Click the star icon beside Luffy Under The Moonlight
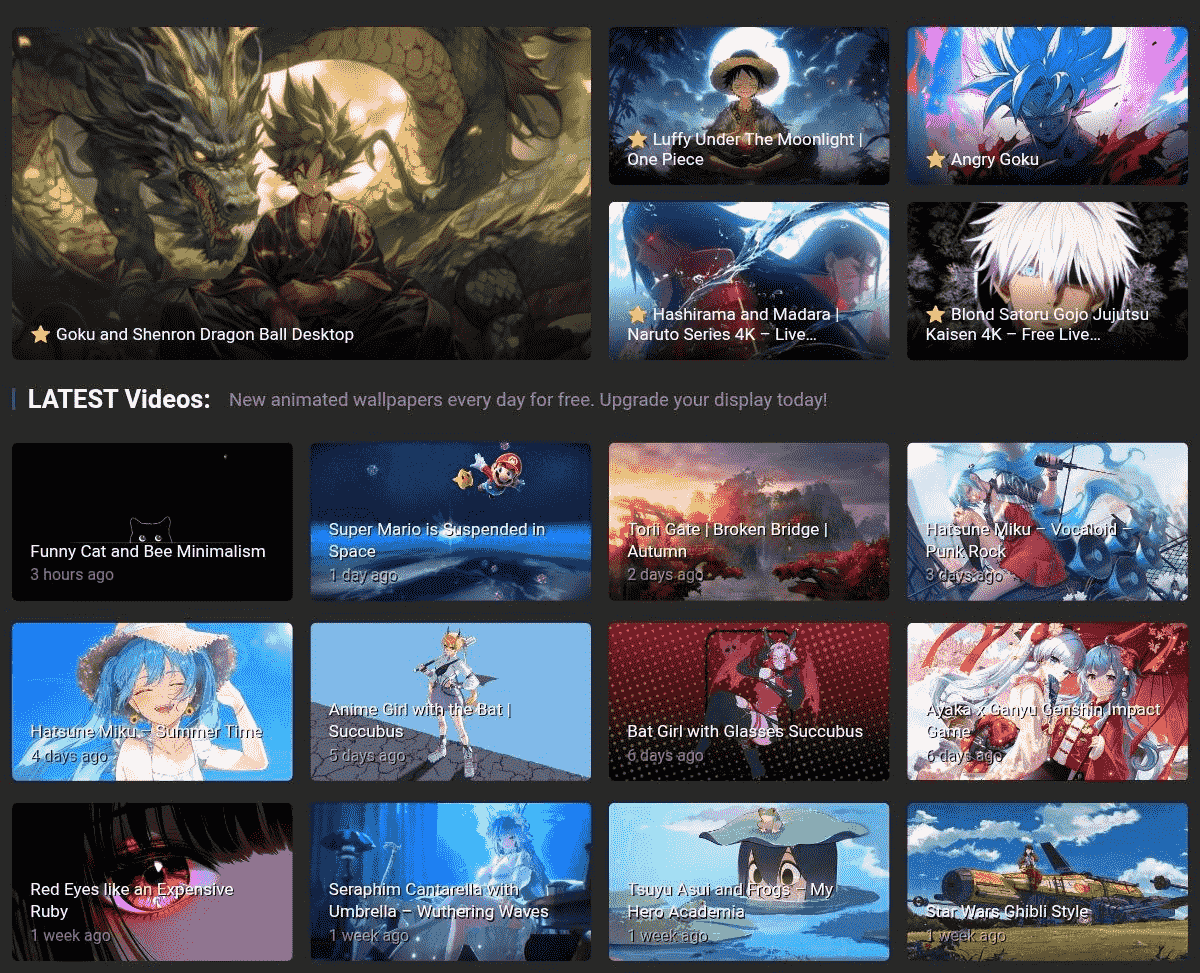 pos(637,139)
